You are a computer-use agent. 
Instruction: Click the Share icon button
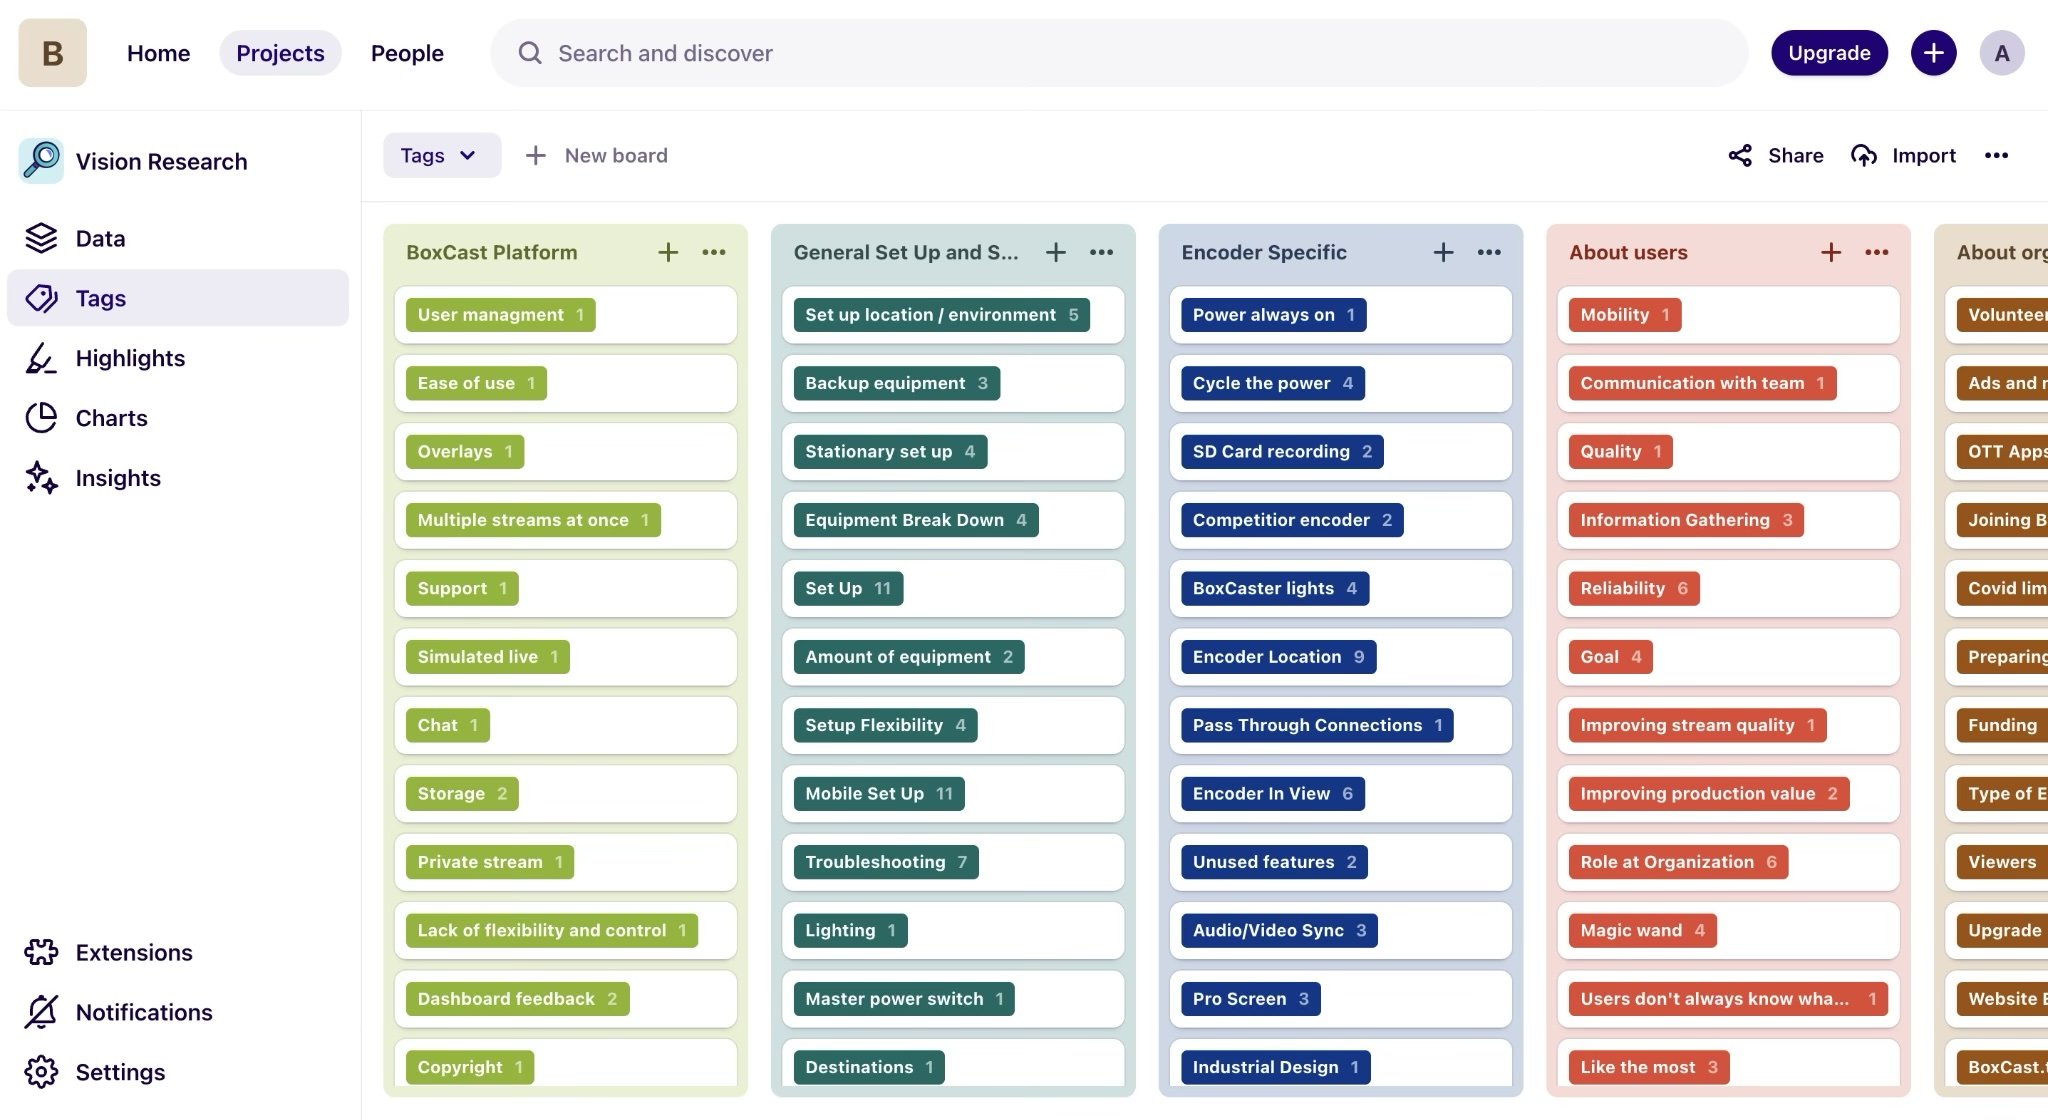click(x=1740, y=155)
